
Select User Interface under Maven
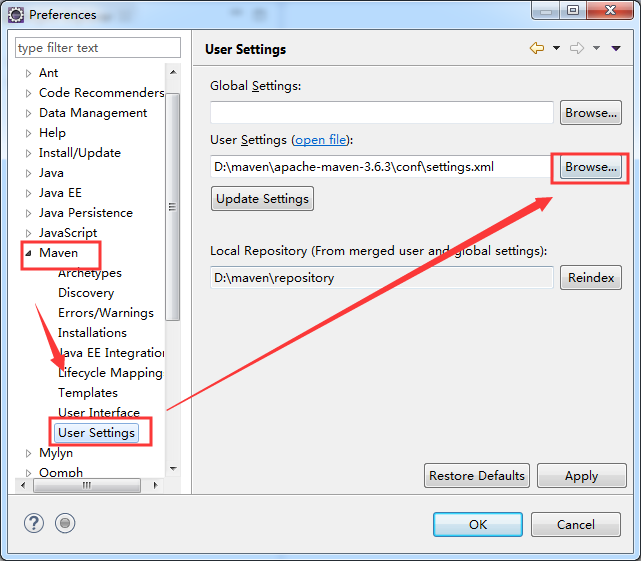[99, 413]
